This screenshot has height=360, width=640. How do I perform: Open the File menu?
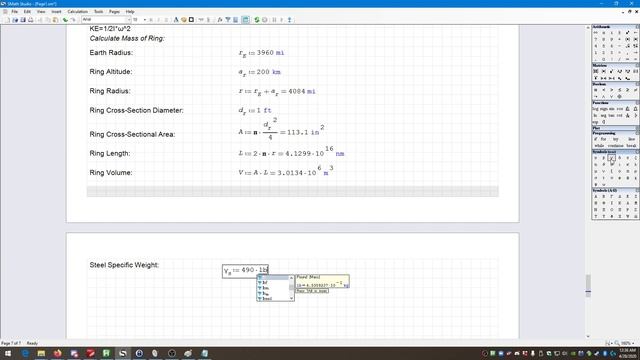(x=15, y=12)
